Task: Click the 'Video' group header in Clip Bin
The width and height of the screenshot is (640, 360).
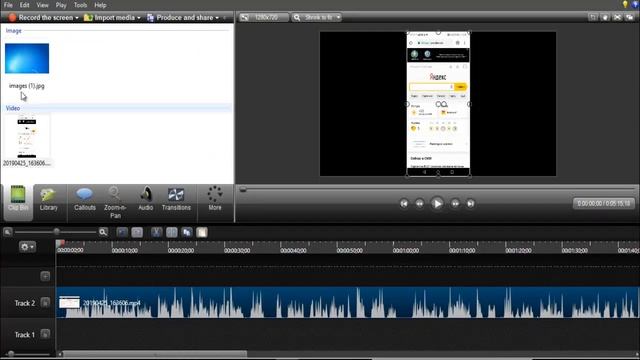Action: click(13, 108)
